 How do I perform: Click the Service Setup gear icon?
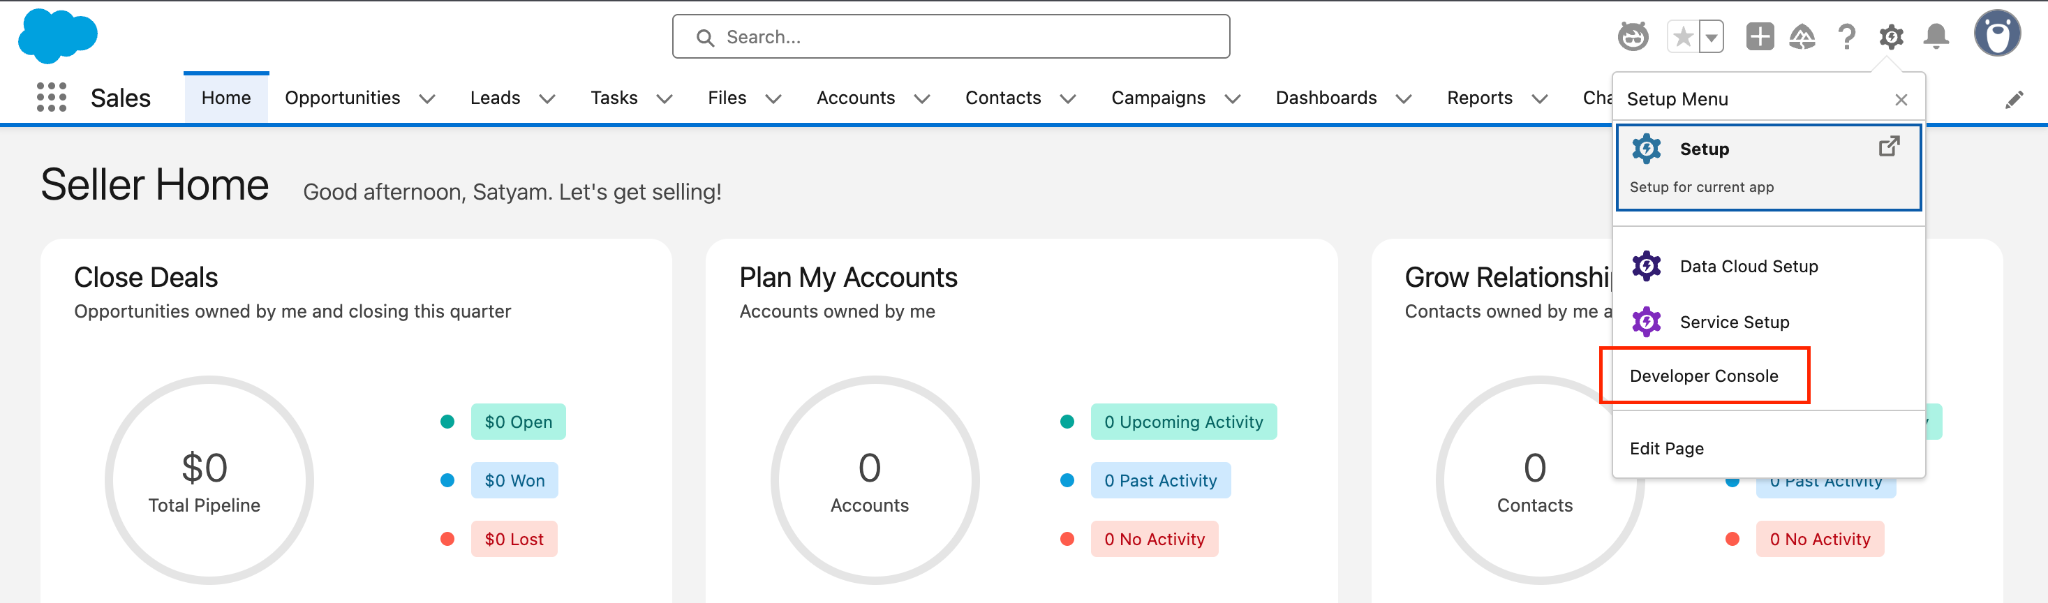tap(1646, 322)
